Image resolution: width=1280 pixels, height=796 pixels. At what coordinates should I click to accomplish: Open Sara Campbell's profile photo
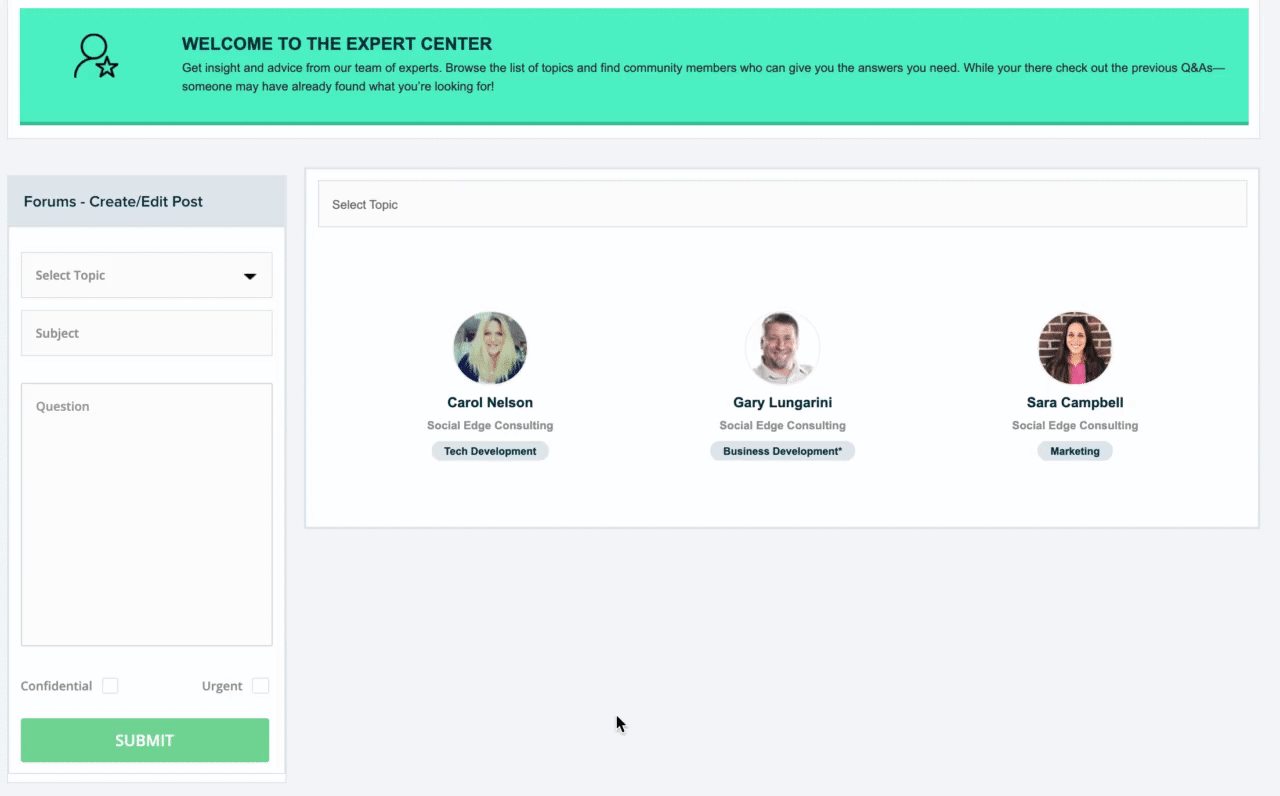click(1075, 348)
